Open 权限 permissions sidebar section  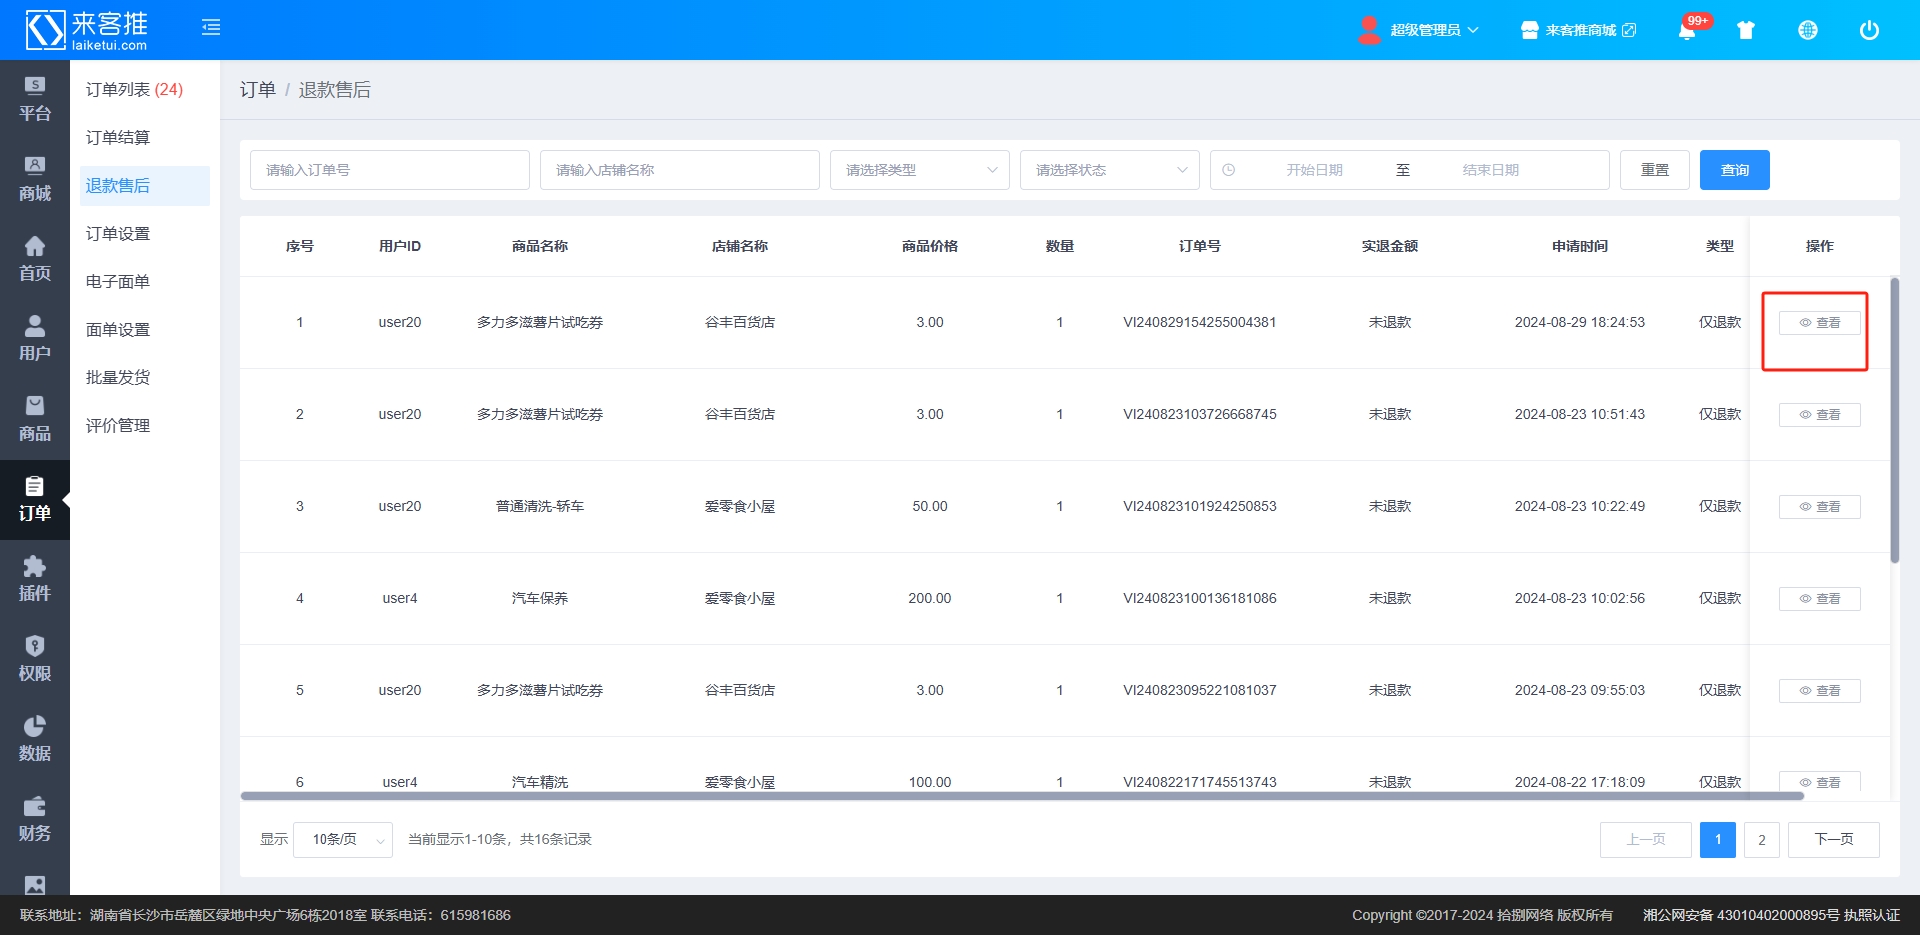[35, 660]
